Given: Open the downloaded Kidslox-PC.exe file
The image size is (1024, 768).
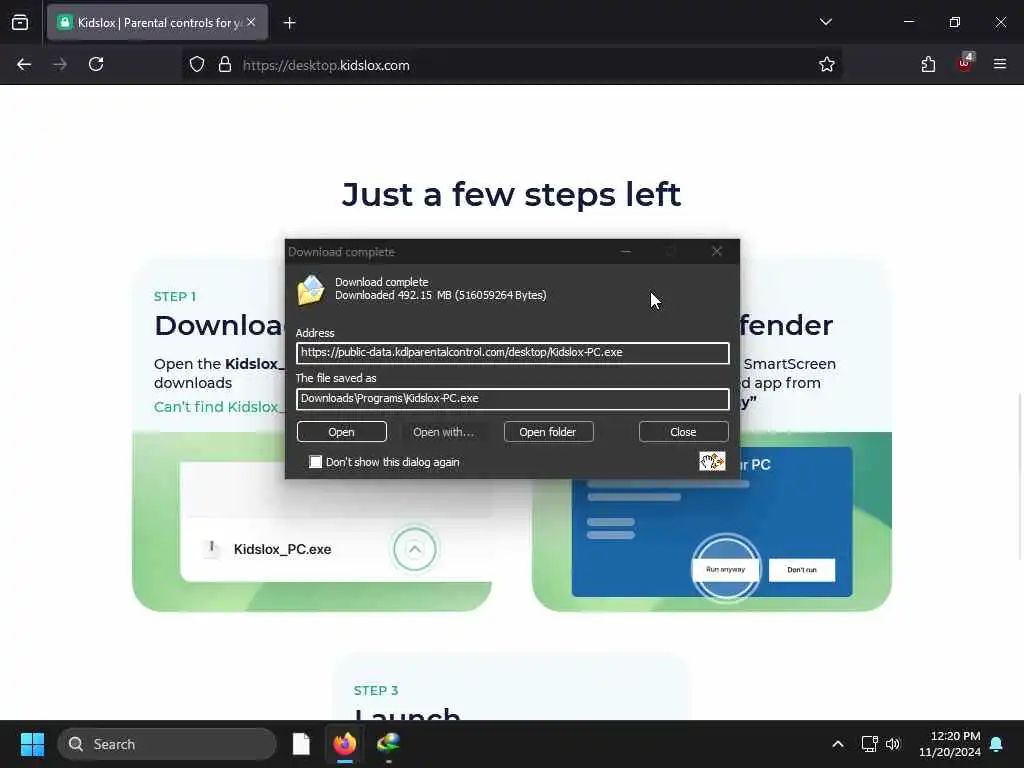Looking at the screenshot, I should [x=342, y=432].
